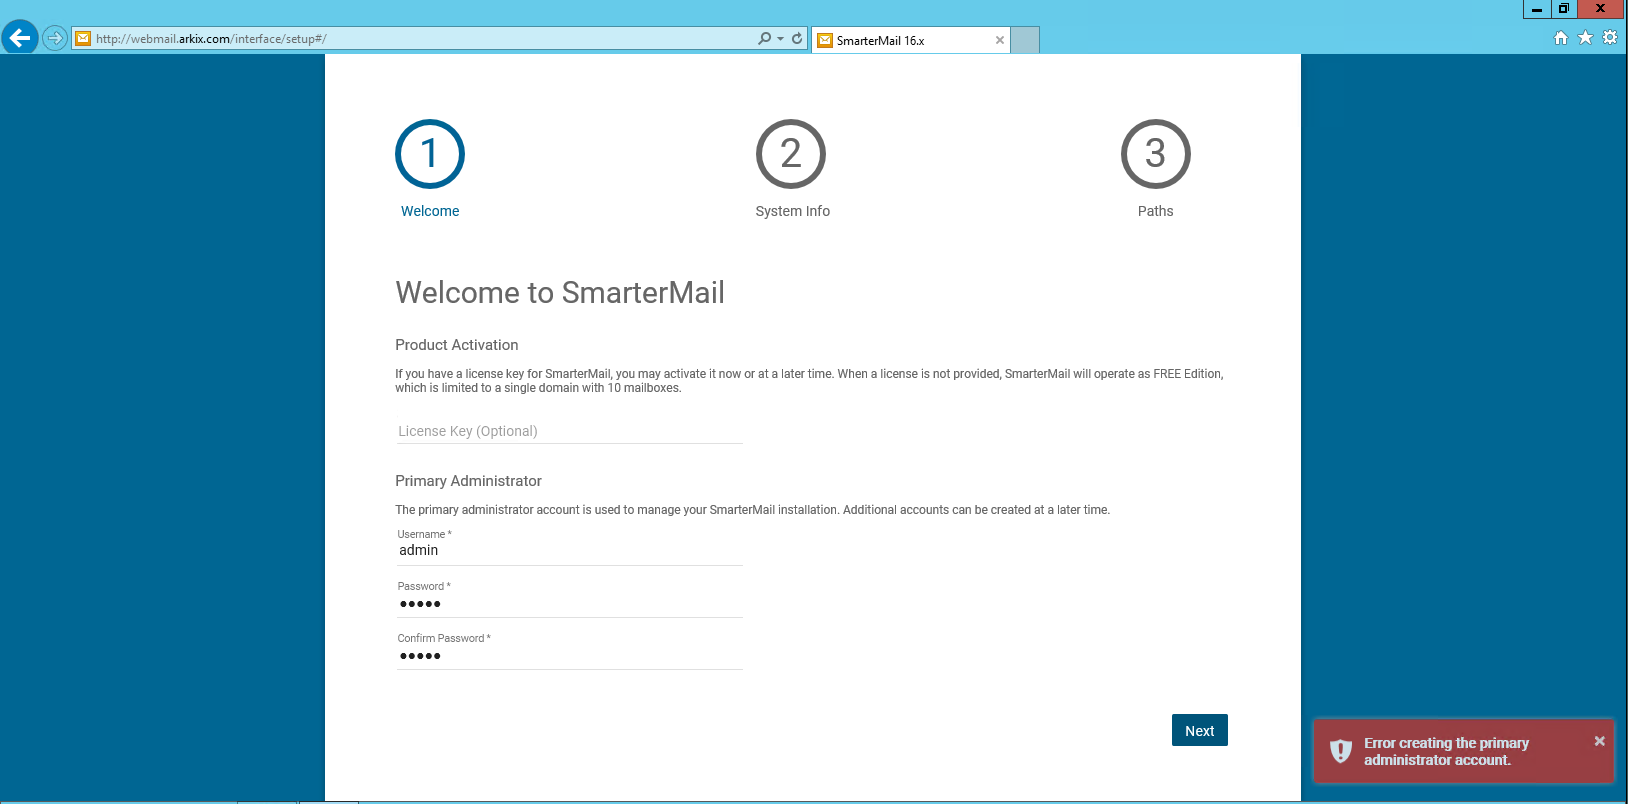1628x804 pixels.
Task: Open a new blank browser tab
Action: [1025, 41]
